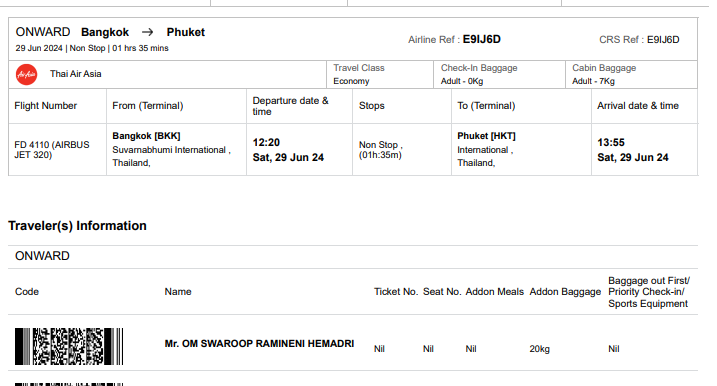The image size is (717, 386).
Task: Click passenger name Mr. OM SWAROOP RAMINENI HEMADRI
Action: click(259, 343)
